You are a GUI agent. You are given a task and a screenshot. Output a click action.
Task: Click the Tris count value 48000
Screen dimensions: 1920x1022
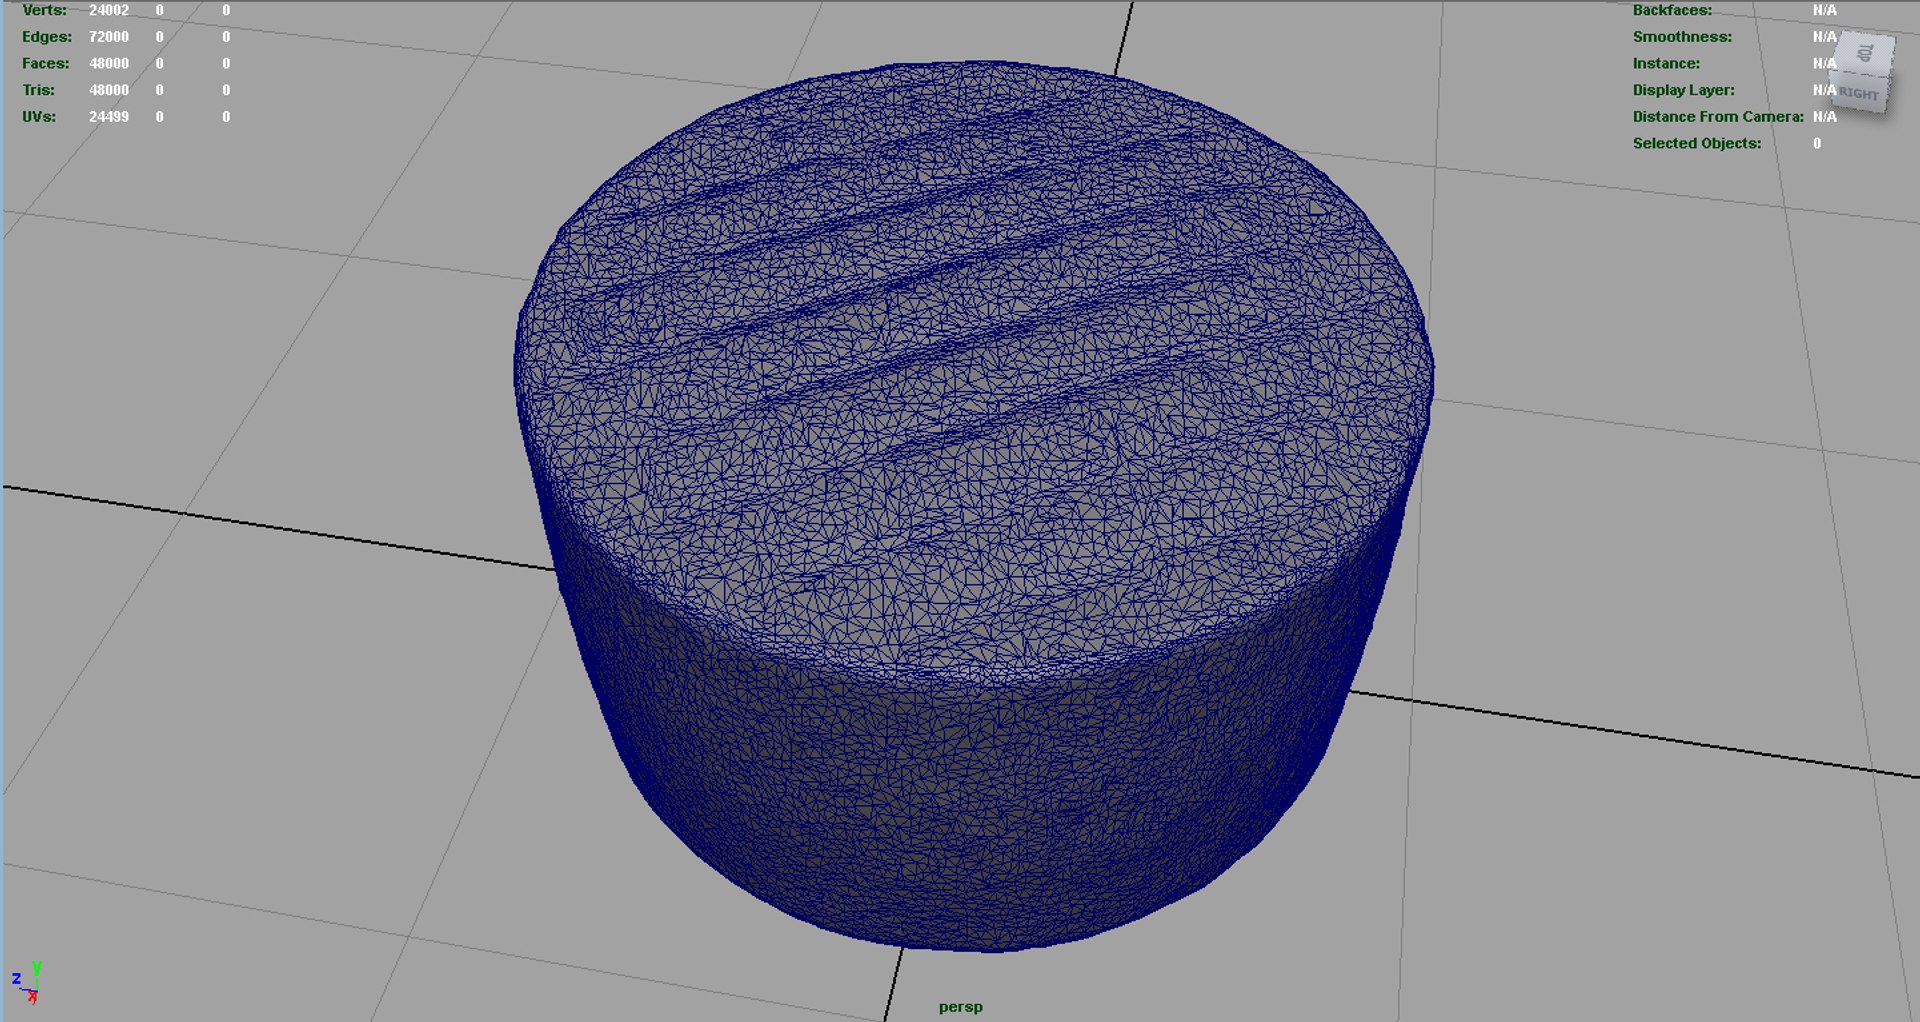tap(109, 90)
